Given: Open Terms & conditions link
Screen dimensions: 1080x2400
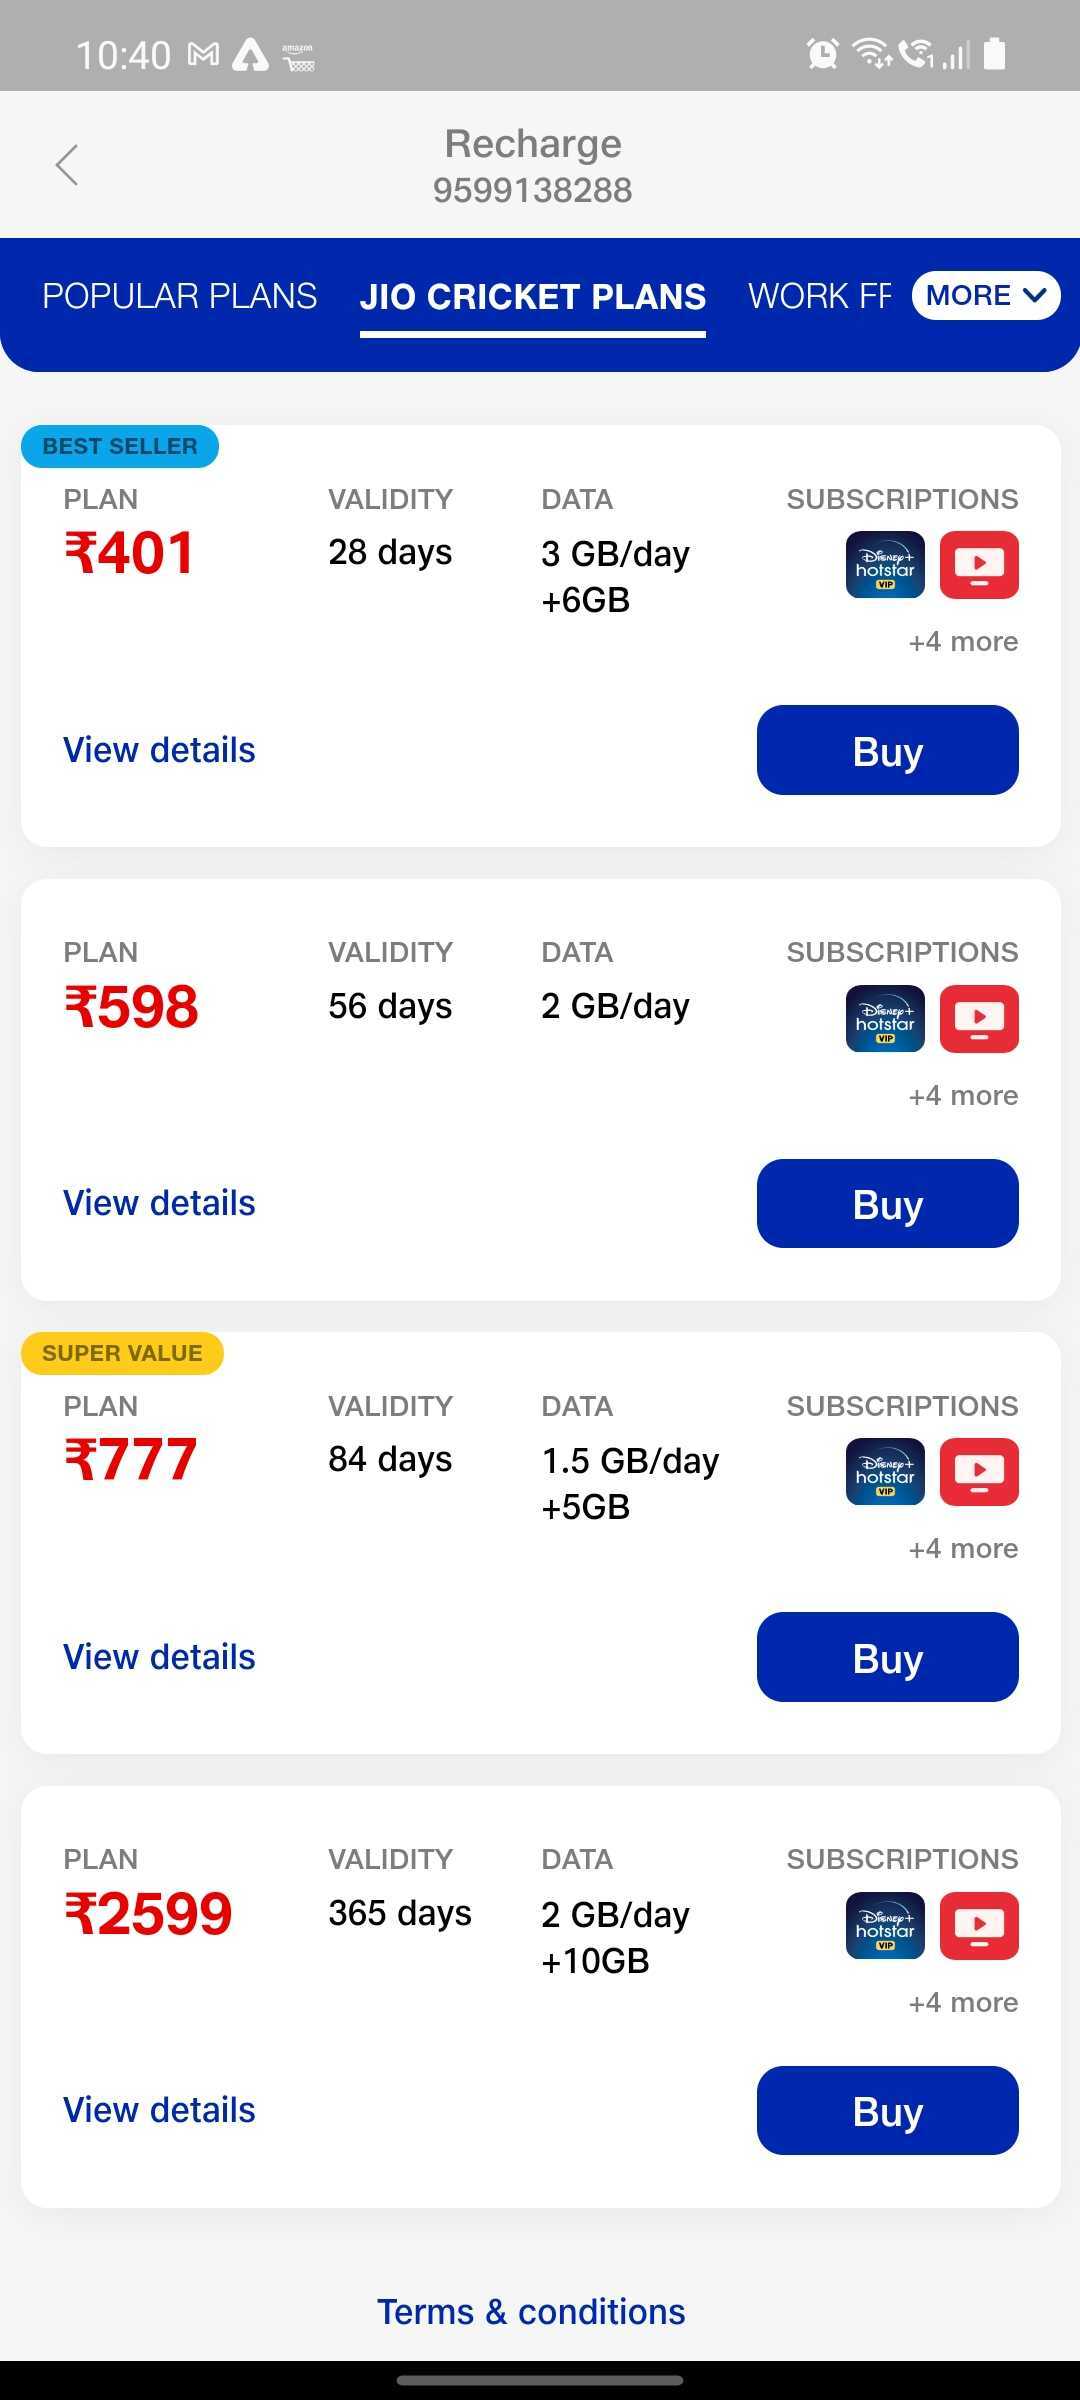Looking at the screenshot, I should 531,2312.
